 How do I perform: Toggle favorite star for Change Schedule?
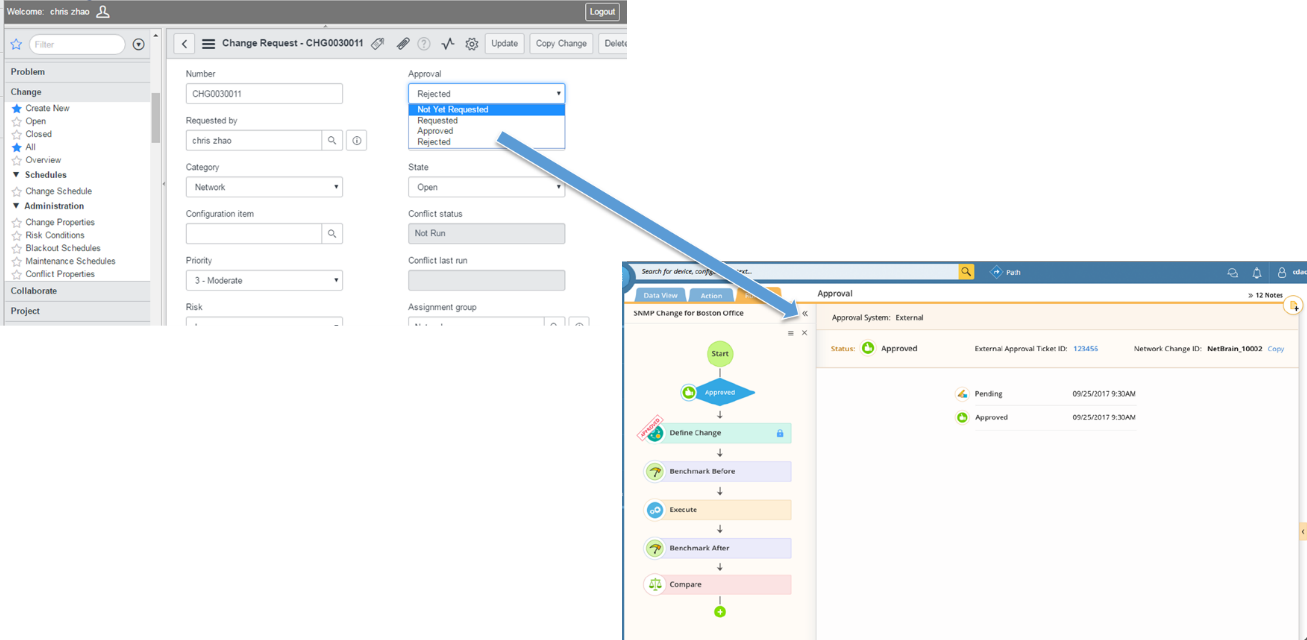click(16, 192)
